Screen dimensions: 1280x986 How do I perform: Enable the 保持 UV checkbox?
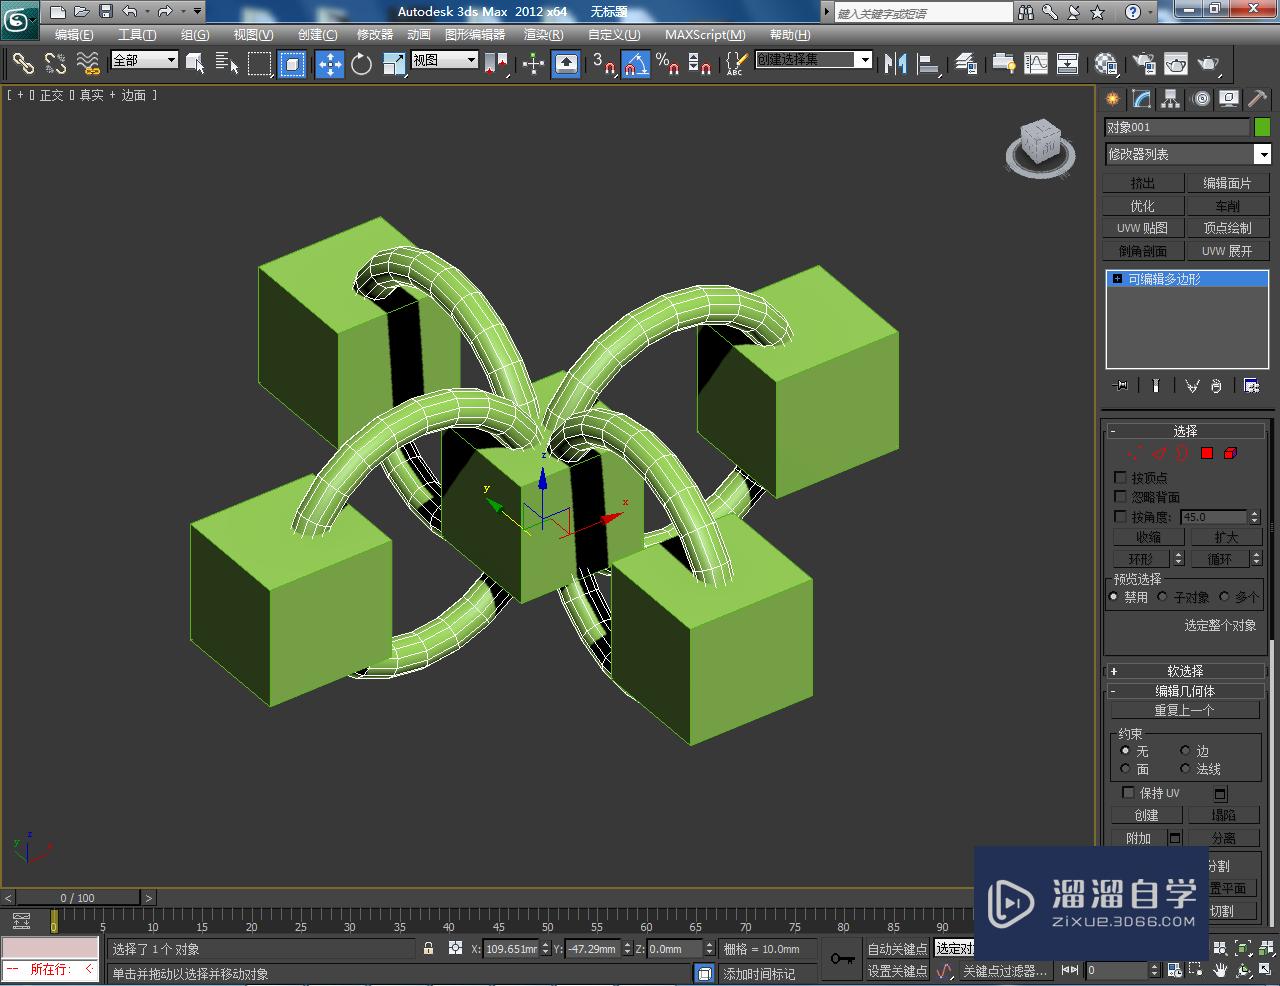(x=1128, y=792)
